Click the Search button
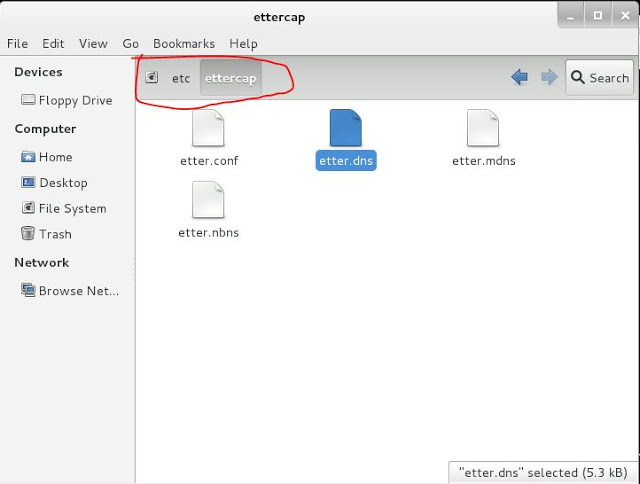The image size is (640, 484). click(600, 78)
